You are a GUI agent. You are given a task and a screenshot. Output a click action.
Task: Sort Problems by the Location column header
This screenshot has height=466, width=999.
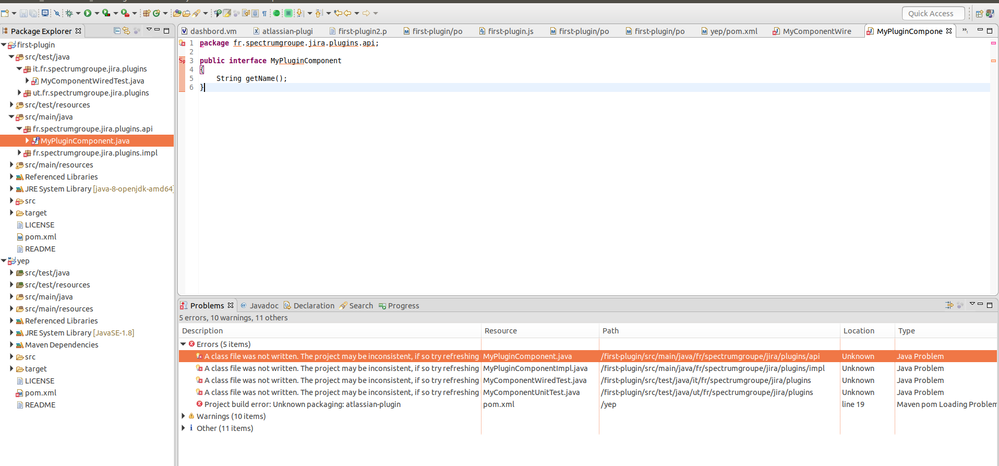pos(867,331)
